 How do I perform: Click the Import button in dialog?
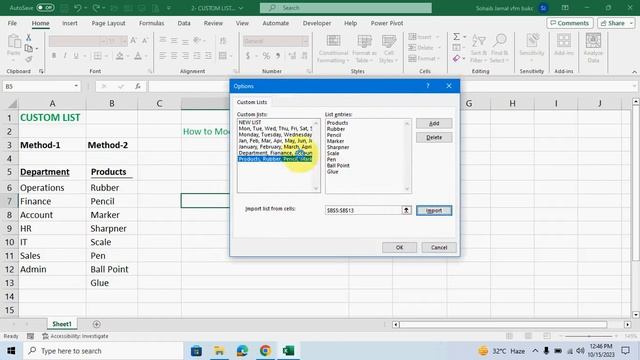coord(434,210)
